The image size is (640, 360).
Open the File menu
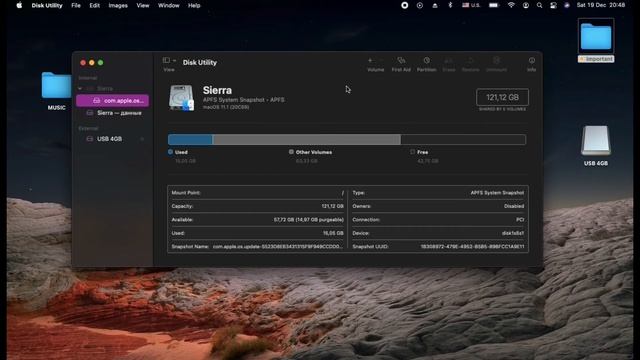pos(76,5)
